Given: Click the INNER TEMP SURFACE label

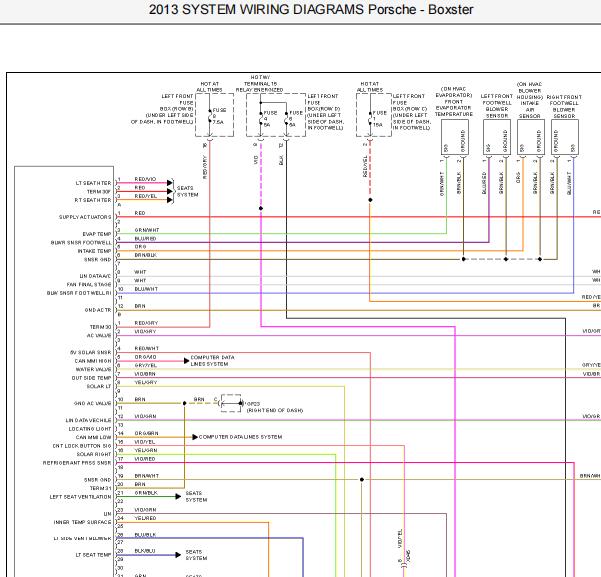Looking at the screenshot, I should pyautogui.click(x=82, y=522).
